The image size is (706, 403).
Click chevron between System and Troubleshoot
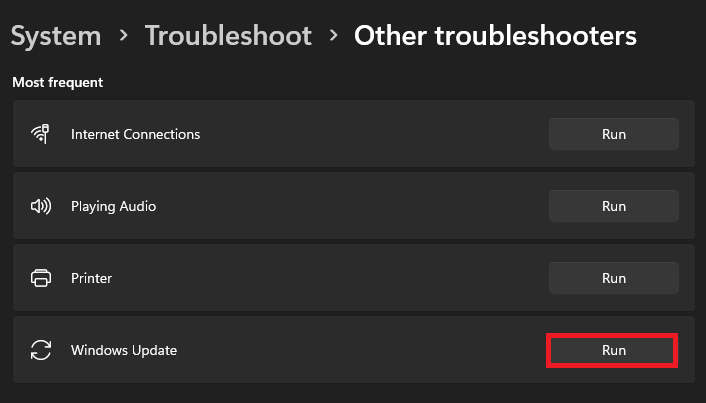(x=123, y=36)
